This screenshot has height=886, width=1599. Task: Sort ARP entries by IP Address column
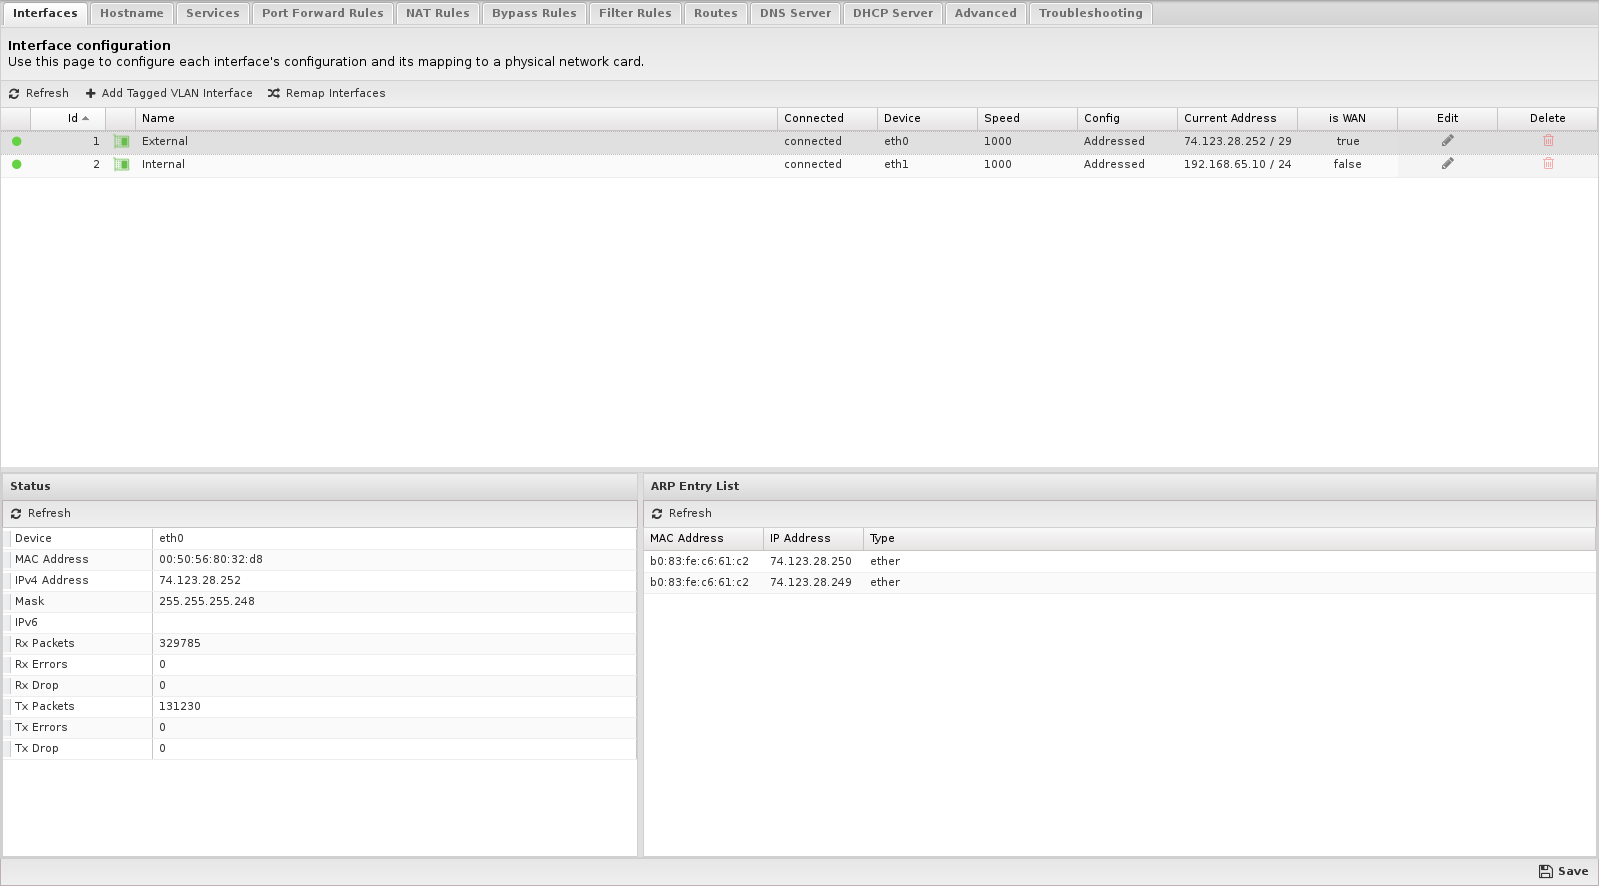pos(800,539)
